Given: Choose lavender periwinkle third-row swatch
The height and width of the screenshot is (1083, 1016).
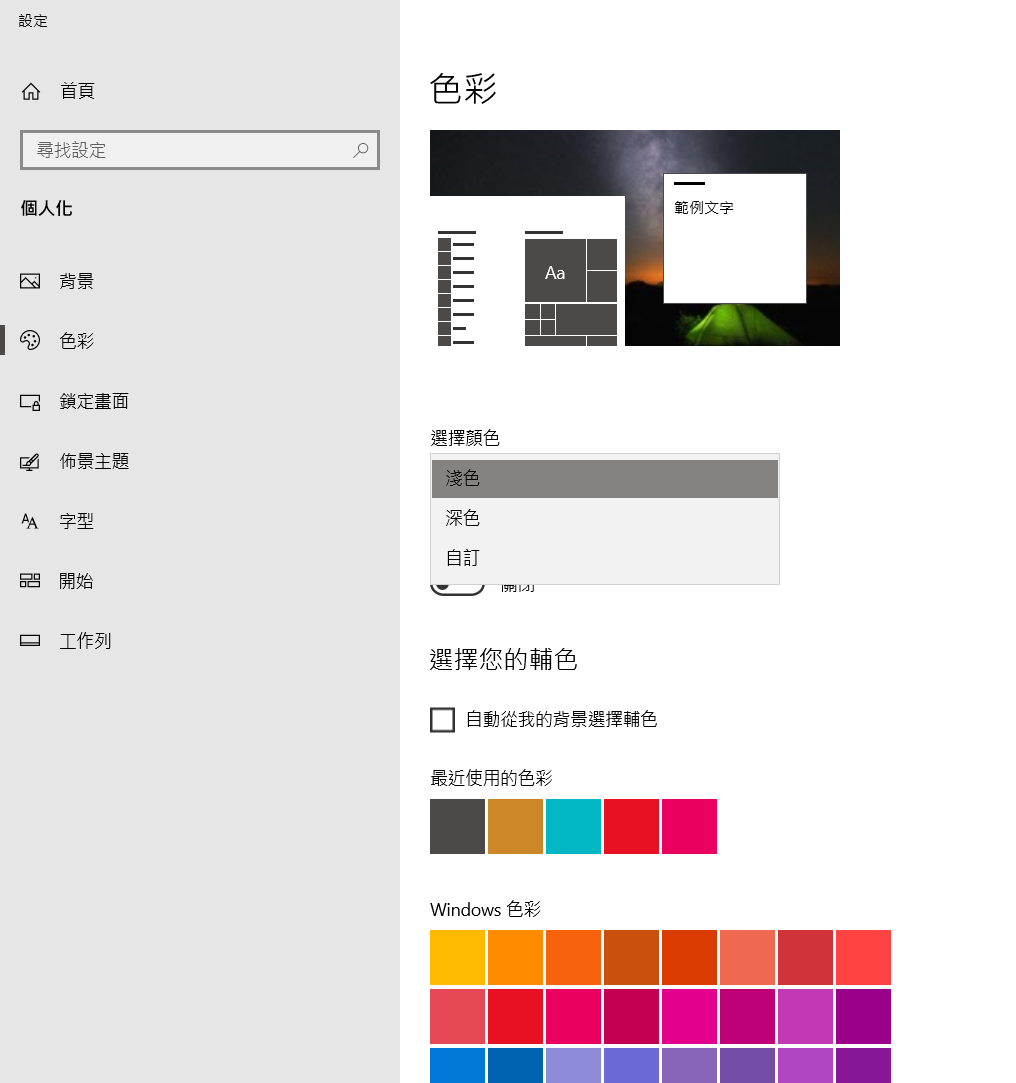Looking at the screenshot, I should click(x=573, y=1066).
